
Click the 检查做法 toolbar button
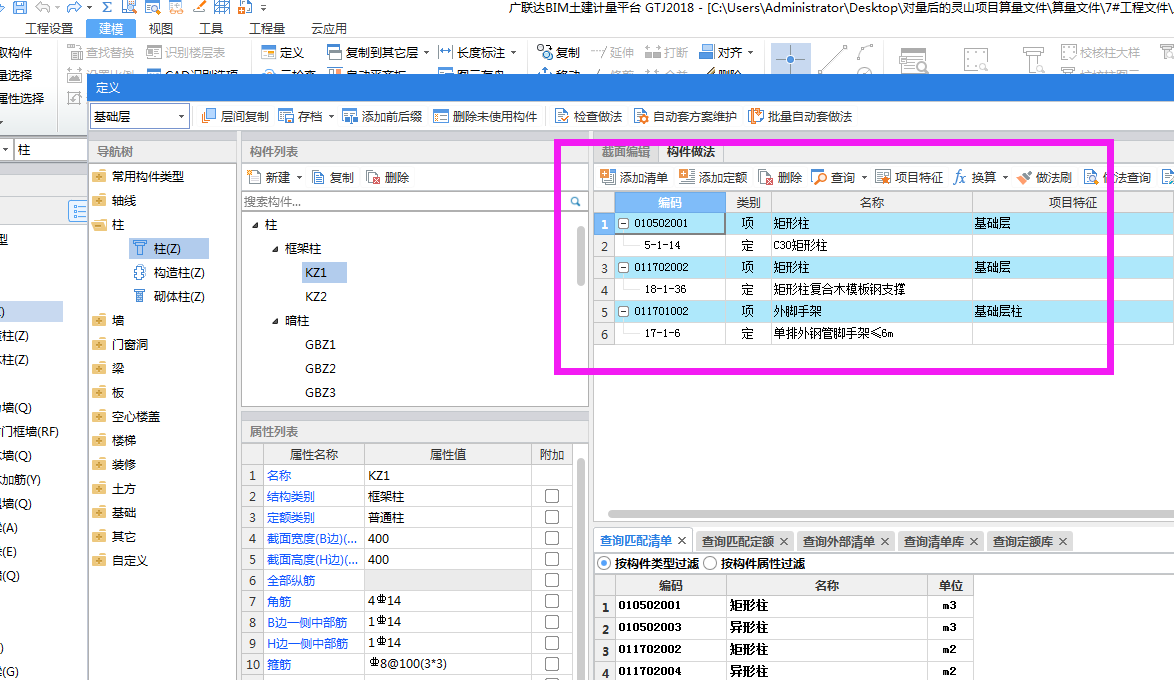pos(588,116)
